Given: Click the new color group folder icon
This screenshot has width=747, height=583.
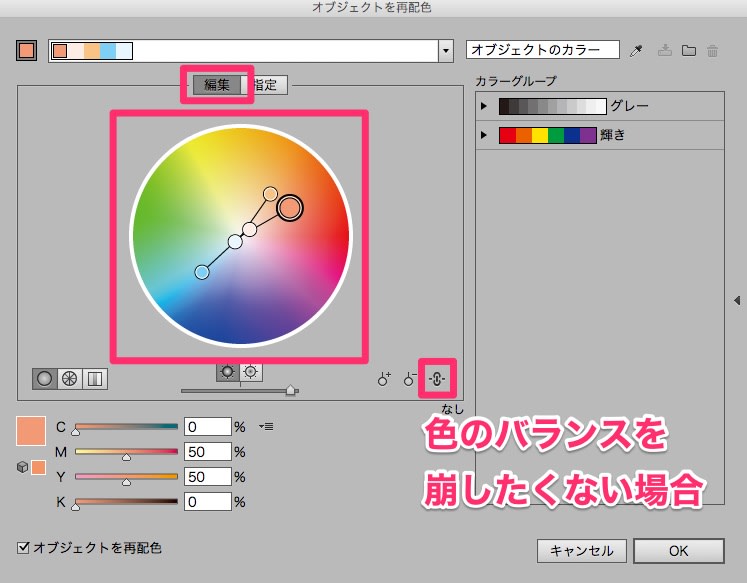Looking at the screenshot, I should tap(689, 50).
